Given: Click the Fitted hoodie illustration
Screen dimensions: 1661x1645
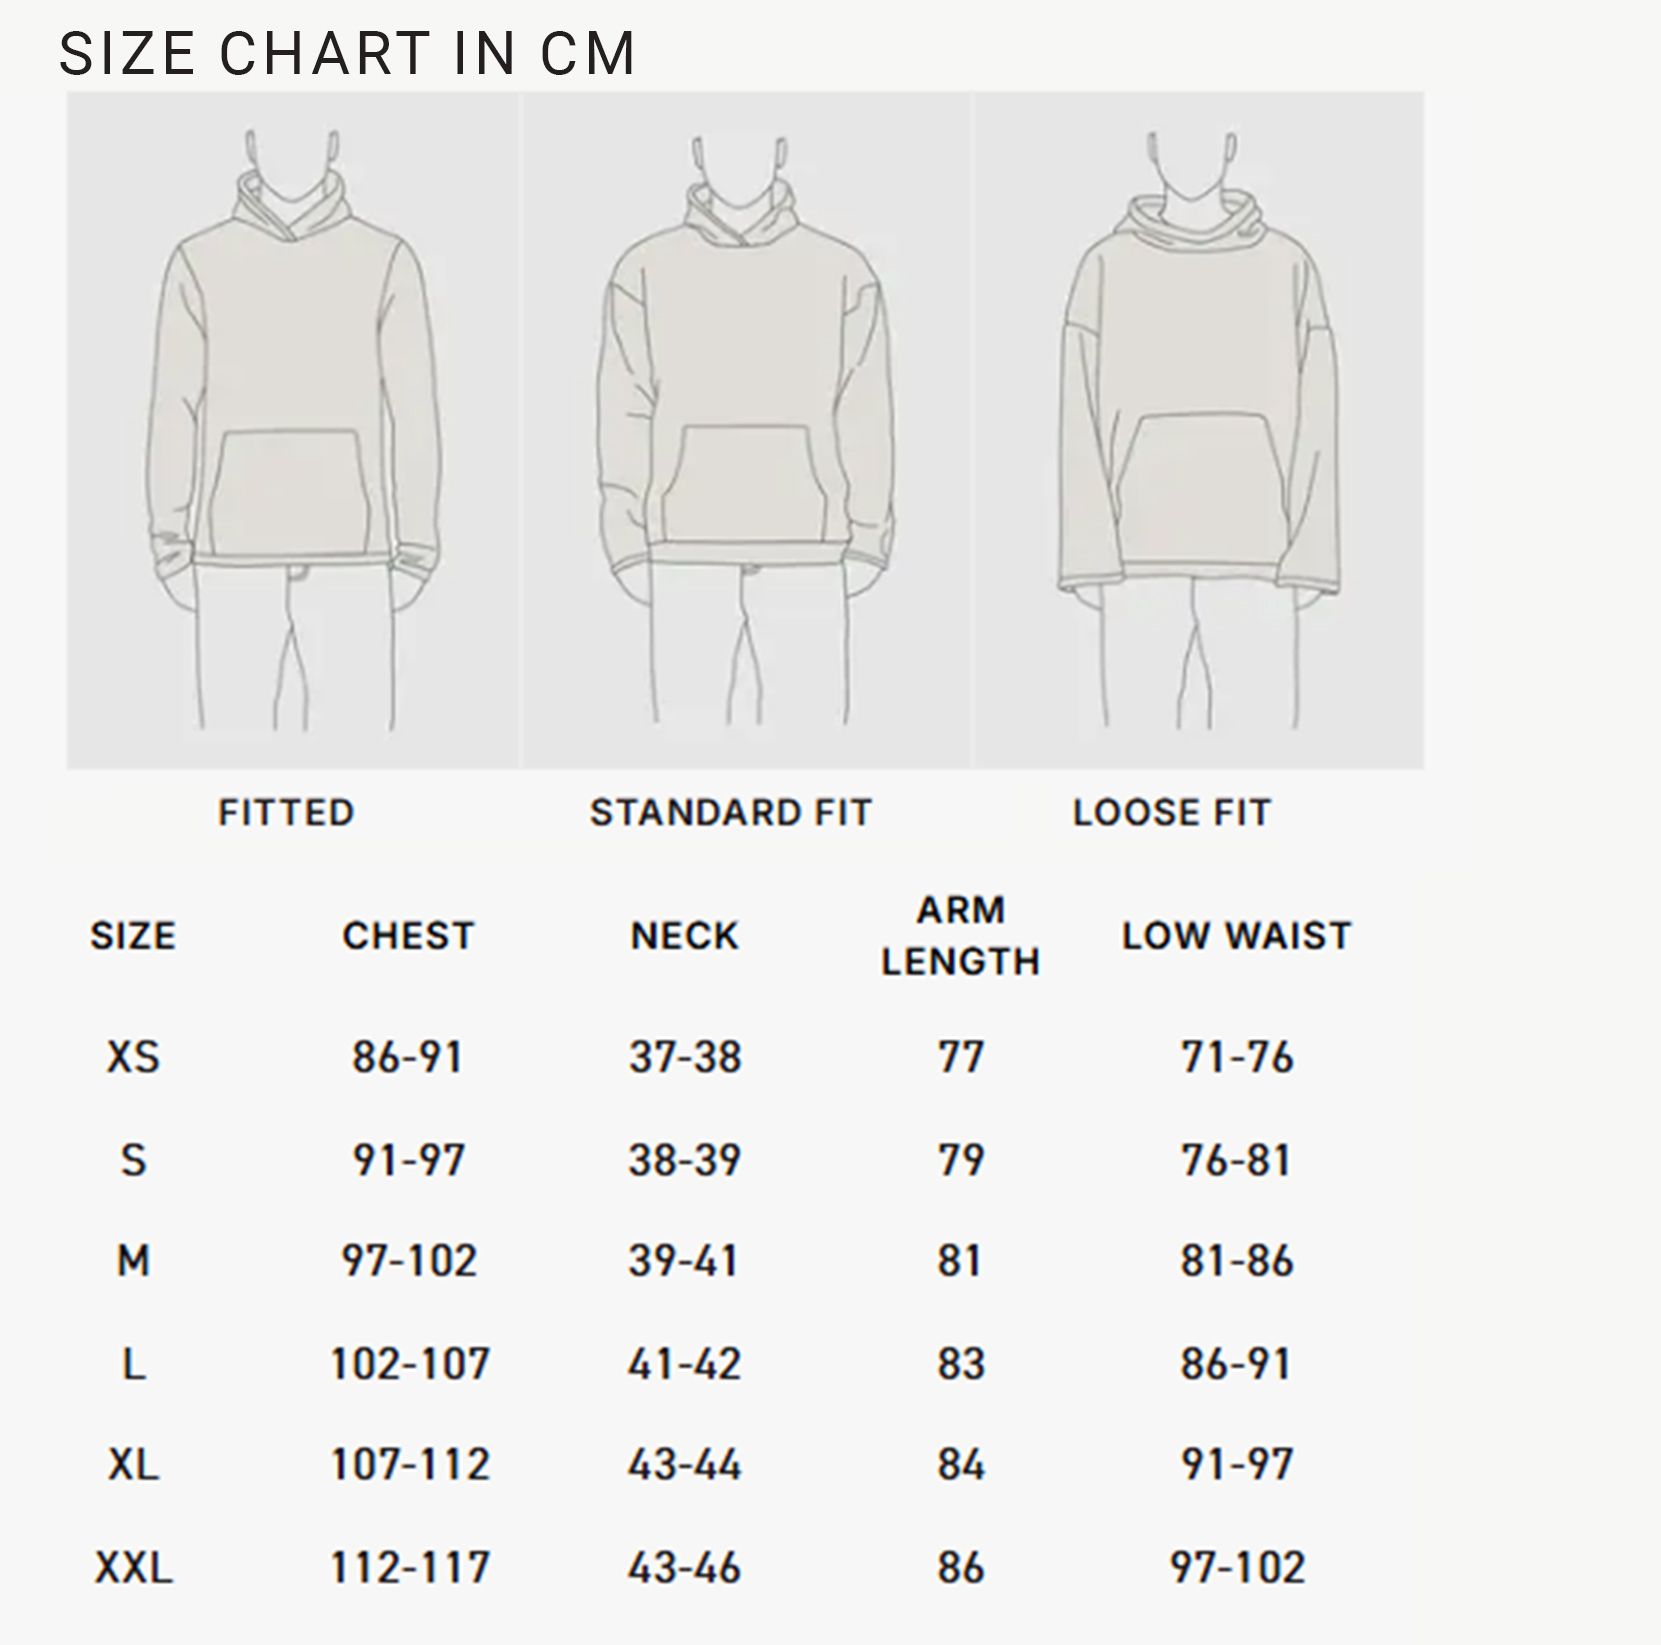Looking at the screenshot, I should point(293,430).
